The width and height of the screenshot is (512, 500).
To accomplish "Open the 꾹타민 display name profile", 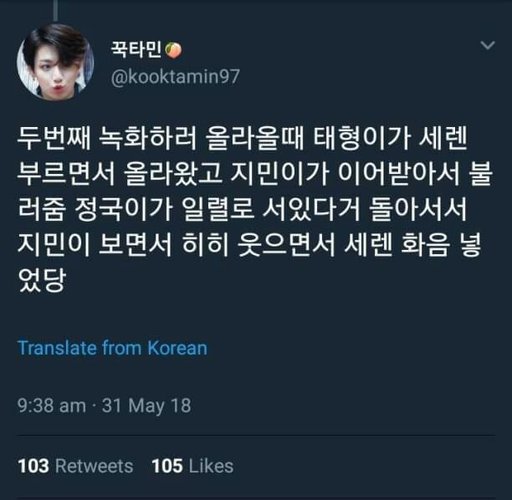I will (136, 50).
